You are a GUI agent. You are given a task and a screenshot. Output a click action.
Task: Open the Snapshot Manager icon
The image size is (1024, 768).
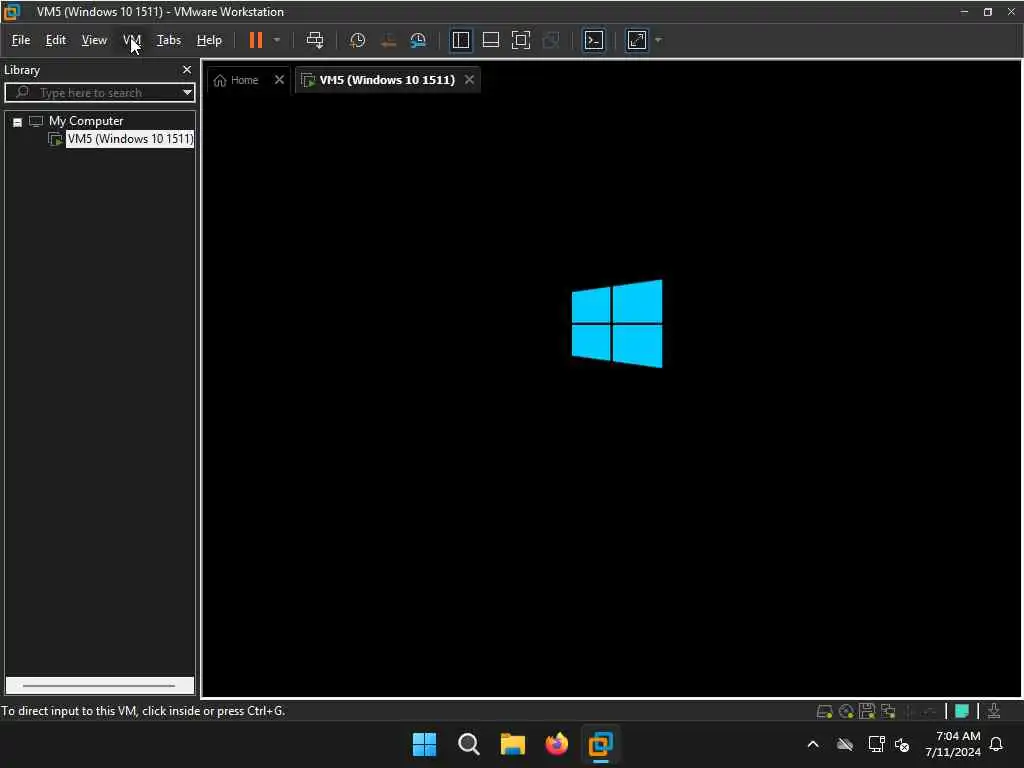418,40
